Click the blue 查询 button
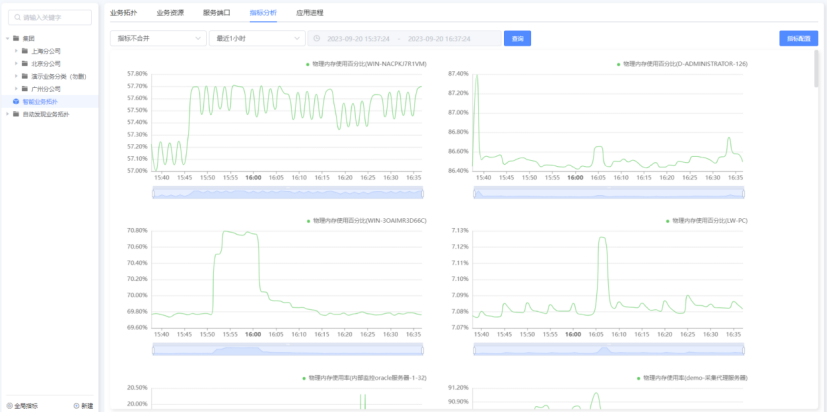 point(517,39)
